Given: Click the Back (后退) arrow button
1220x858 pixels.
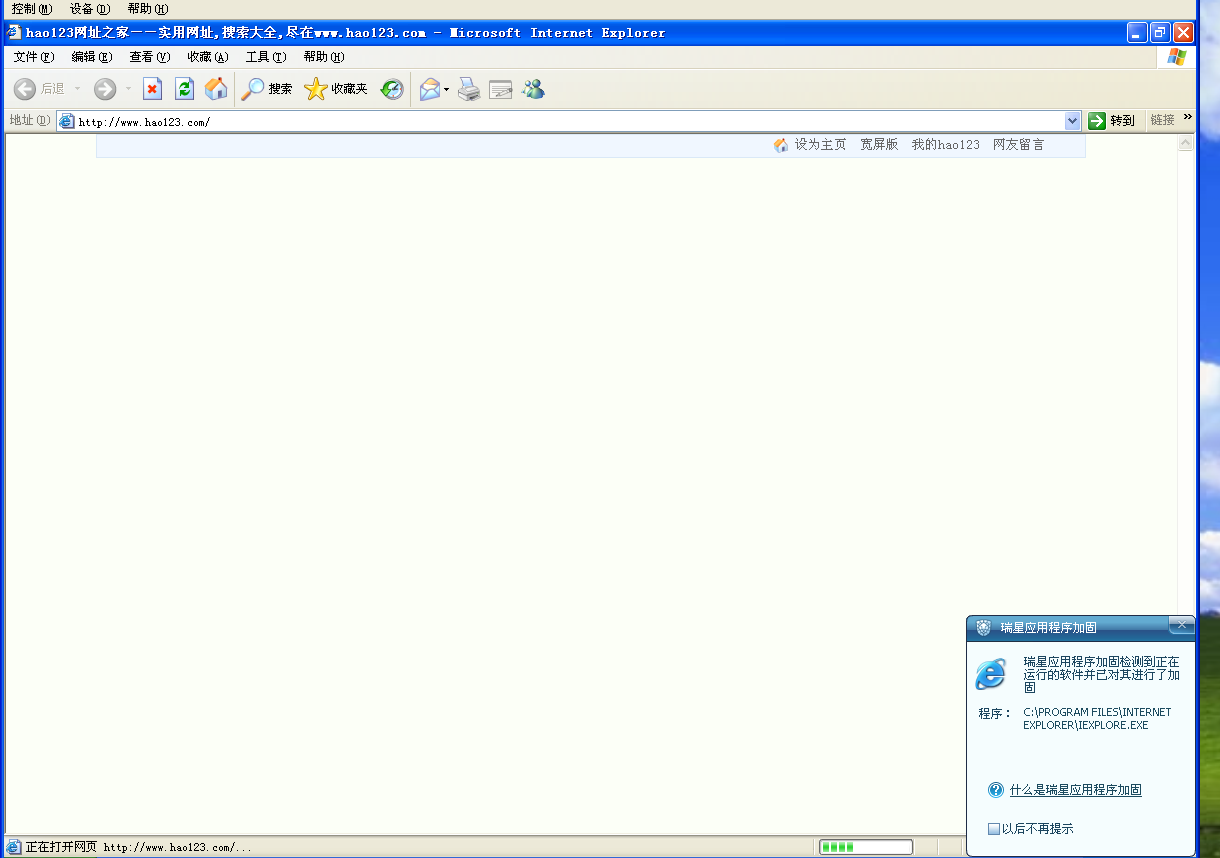Looking at the screenshot, I should [x=39, y=89].
